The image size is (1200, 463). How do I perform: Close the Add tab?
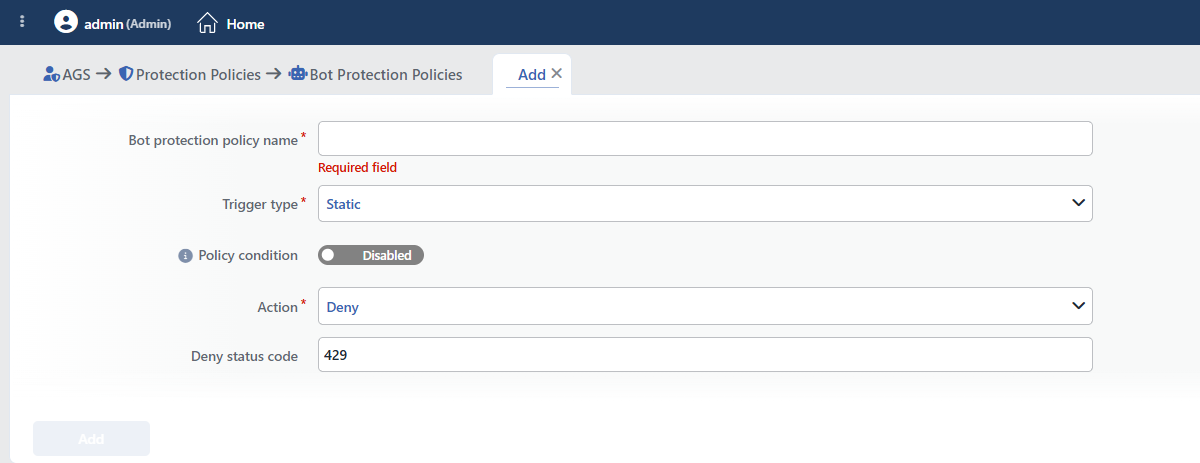tap(557, 73)
